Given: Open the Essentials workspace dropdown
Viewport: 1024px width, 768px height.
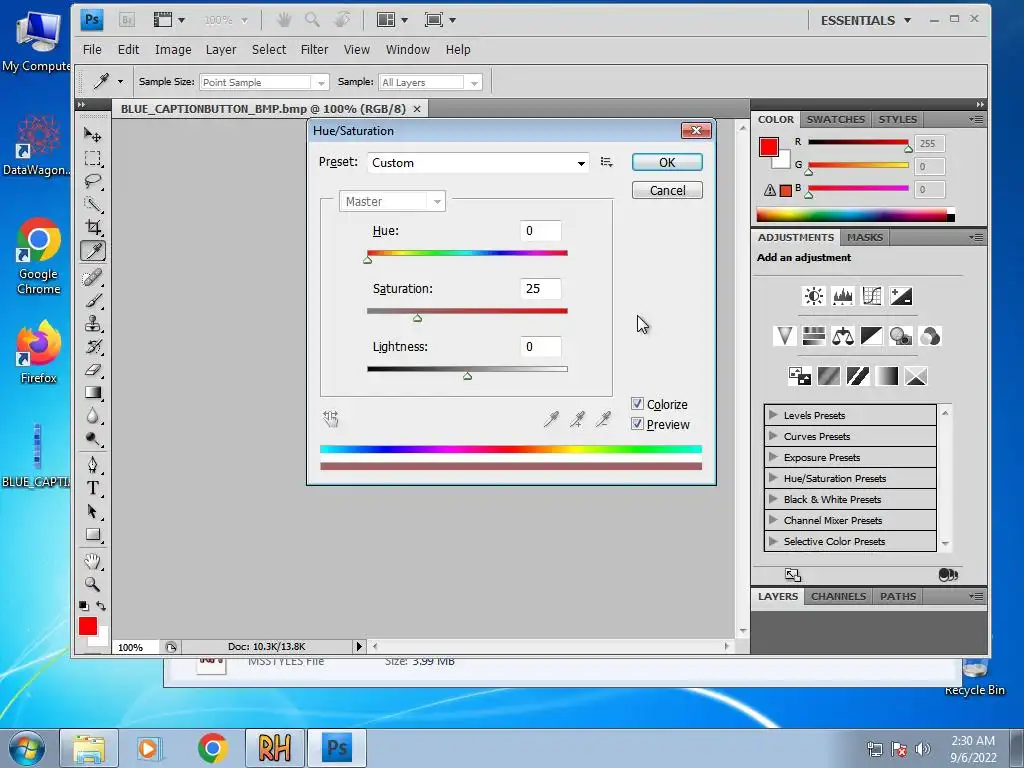Looking at the screenshot, I should coord(865,20).
